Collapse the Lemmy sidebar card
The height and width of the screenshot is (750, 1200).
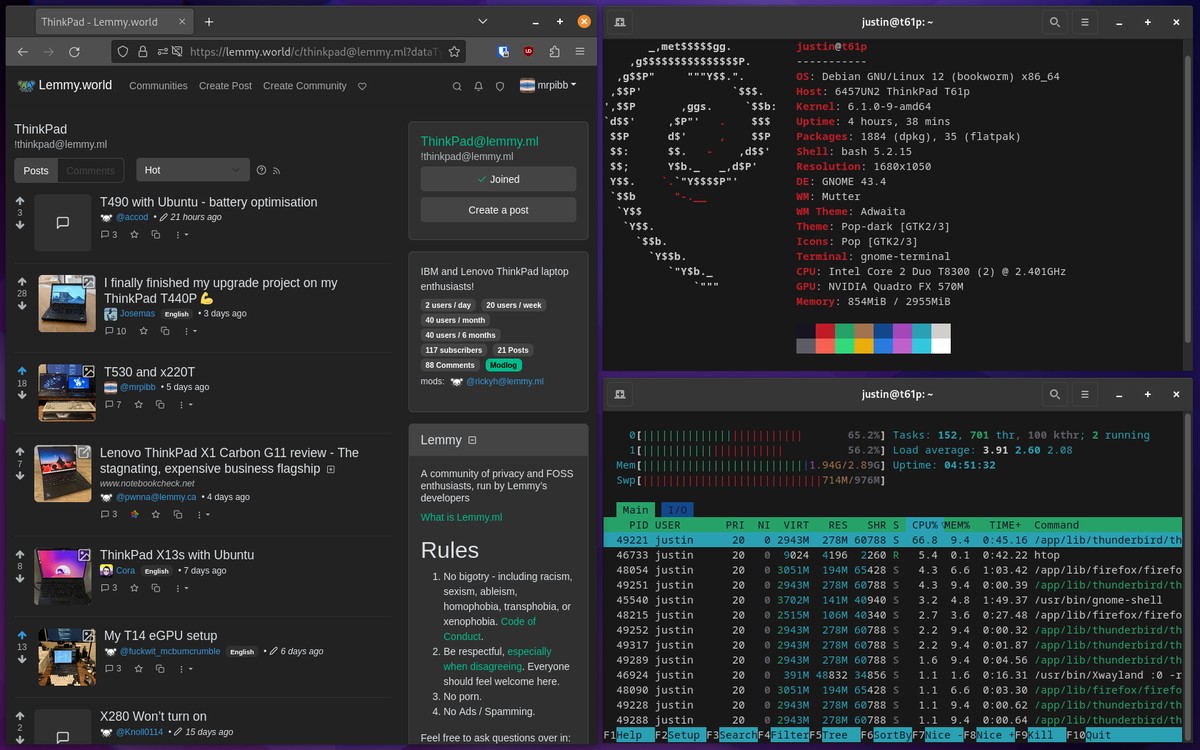473,440
